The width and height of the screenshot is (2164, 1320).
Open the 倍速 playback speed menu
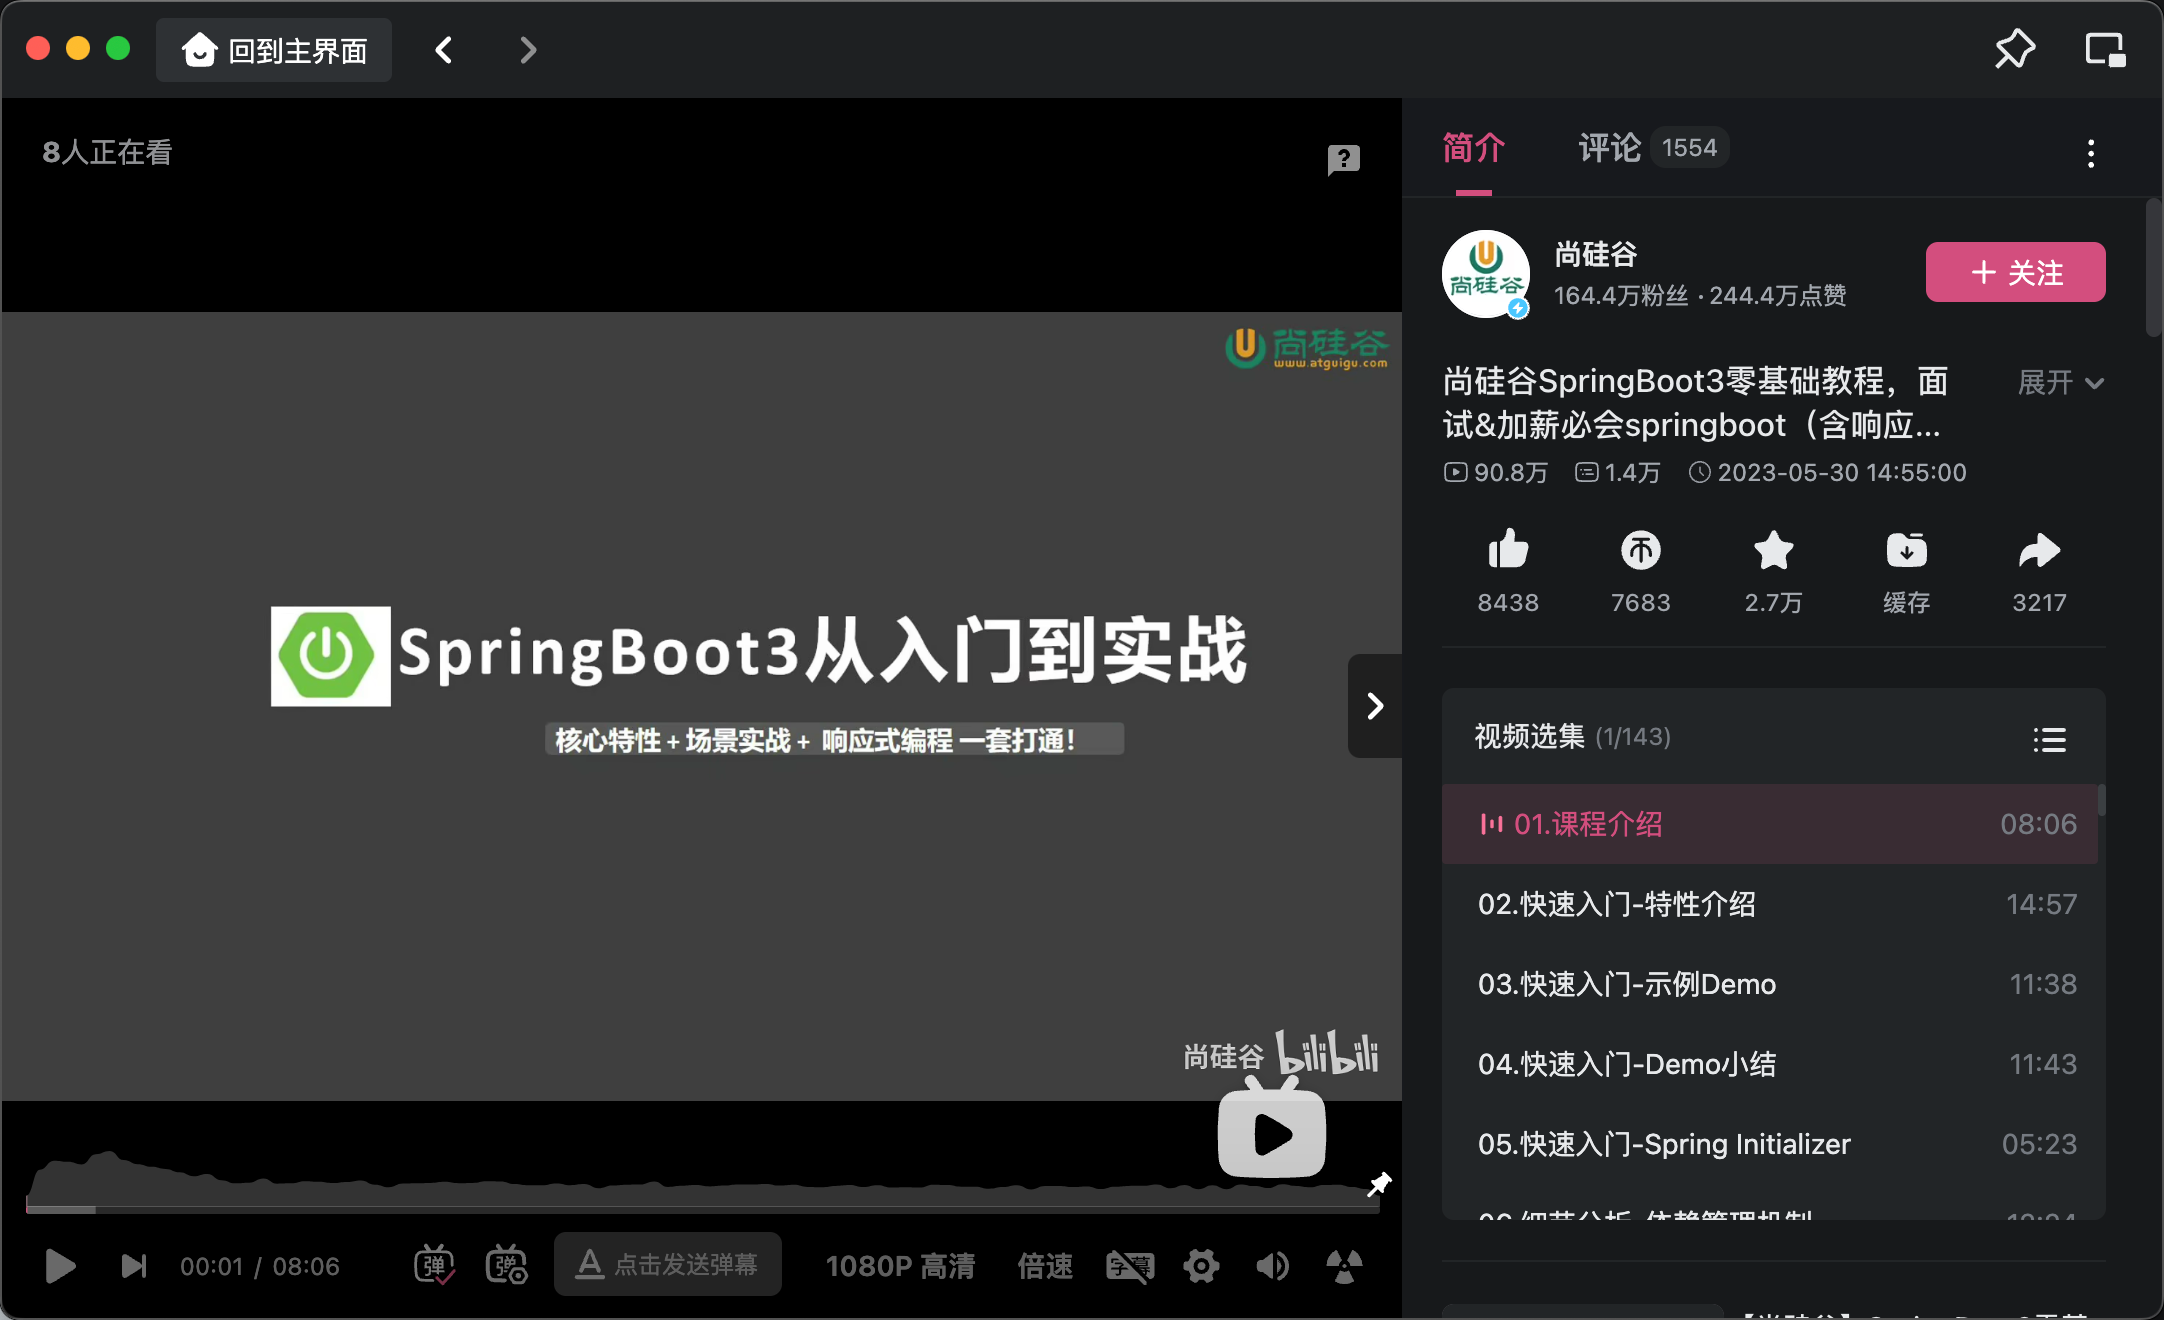(1045, 1266)
